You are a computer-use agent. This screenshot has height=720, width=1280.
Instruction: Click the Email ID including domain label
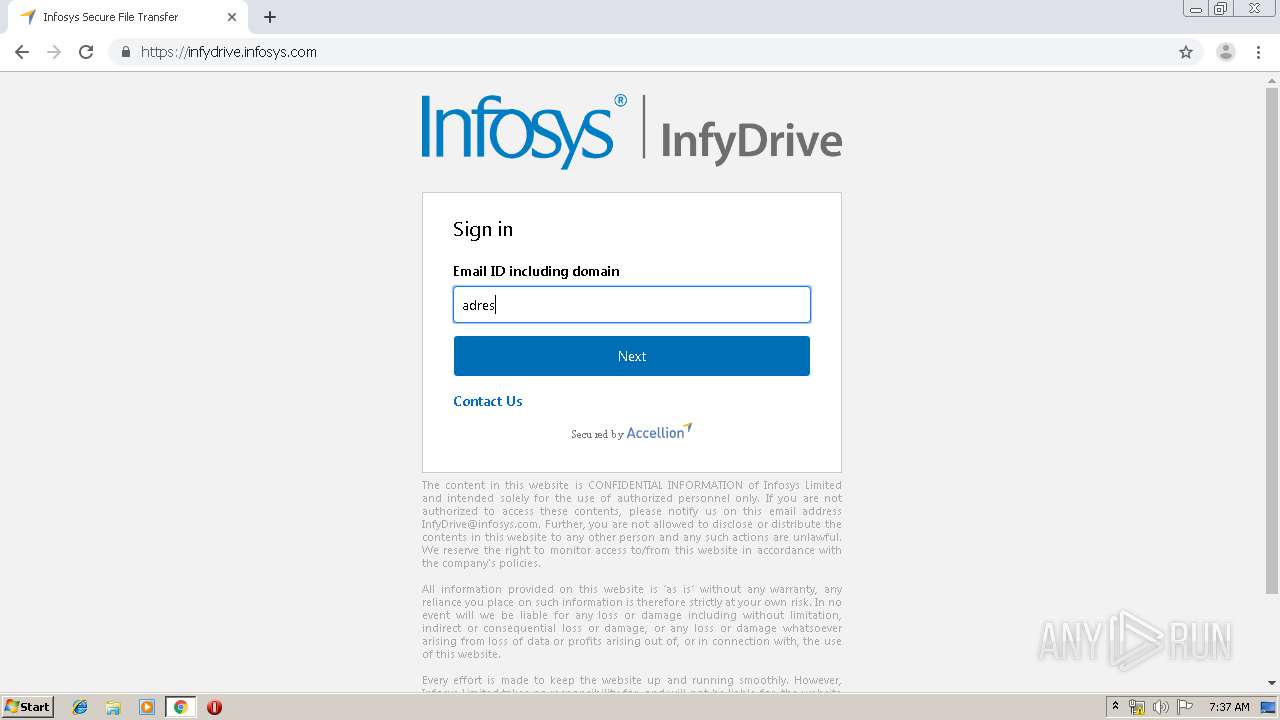point(536,271)
